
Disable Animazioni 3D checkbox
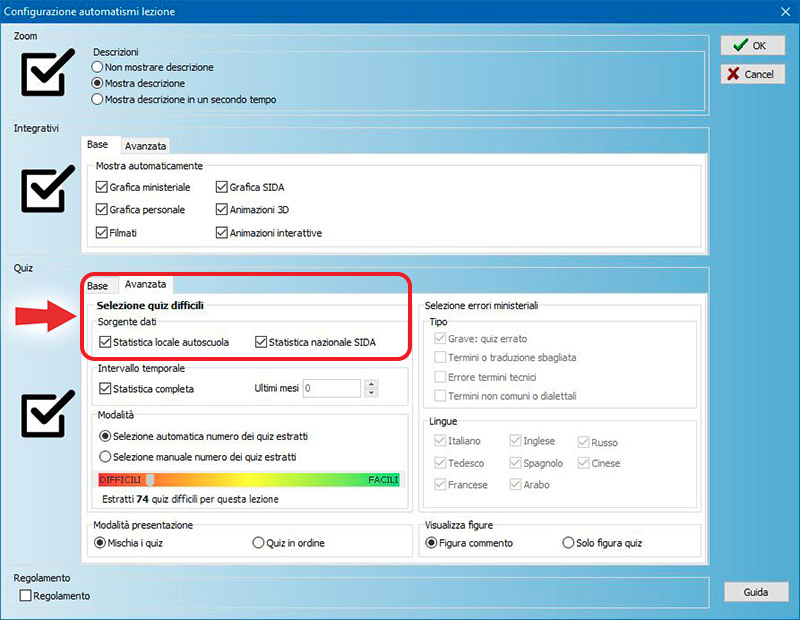(222, 210)
